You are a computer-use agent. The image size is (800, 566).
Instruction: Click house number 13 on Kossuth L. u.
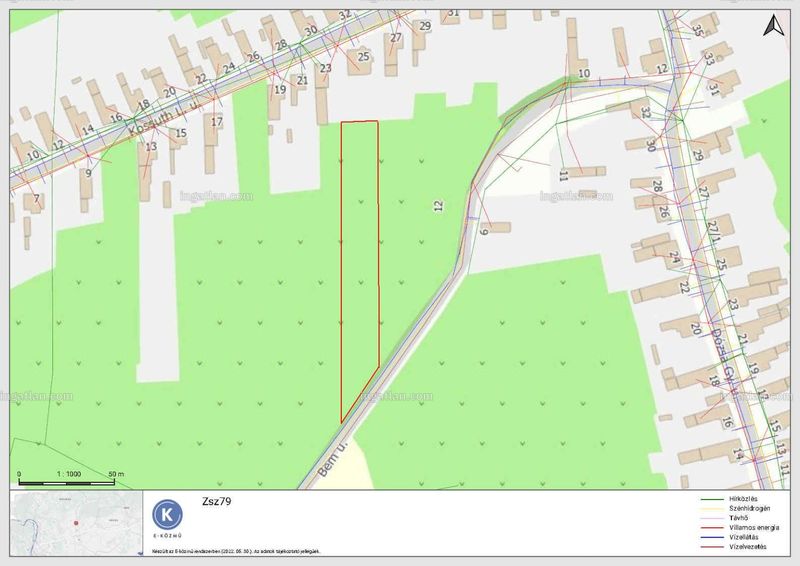coord(151,146)
